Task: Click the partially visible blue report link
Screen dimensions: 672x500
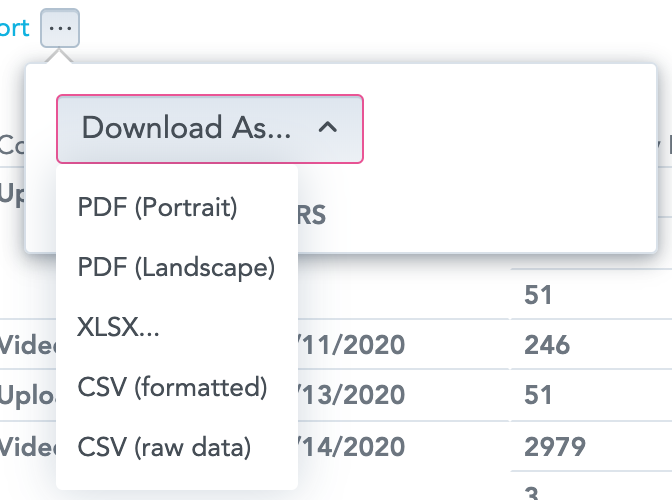Action: pyautogui.click(x=14, y=28)
